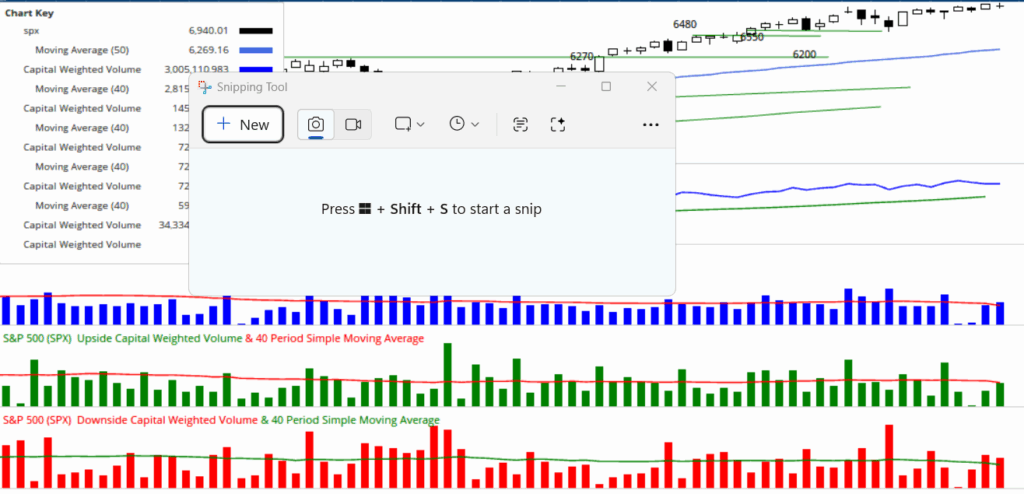Close the Snipping Tool window

[x=652, y=87]
